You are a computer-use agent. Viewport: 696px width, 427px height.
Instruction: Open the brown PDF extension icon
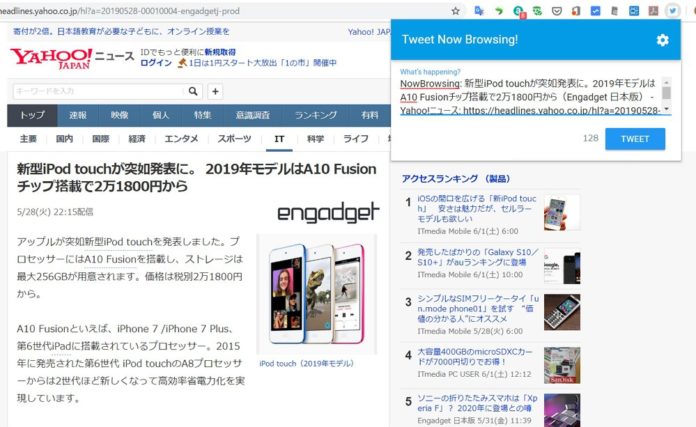click(x=653, y=11)
